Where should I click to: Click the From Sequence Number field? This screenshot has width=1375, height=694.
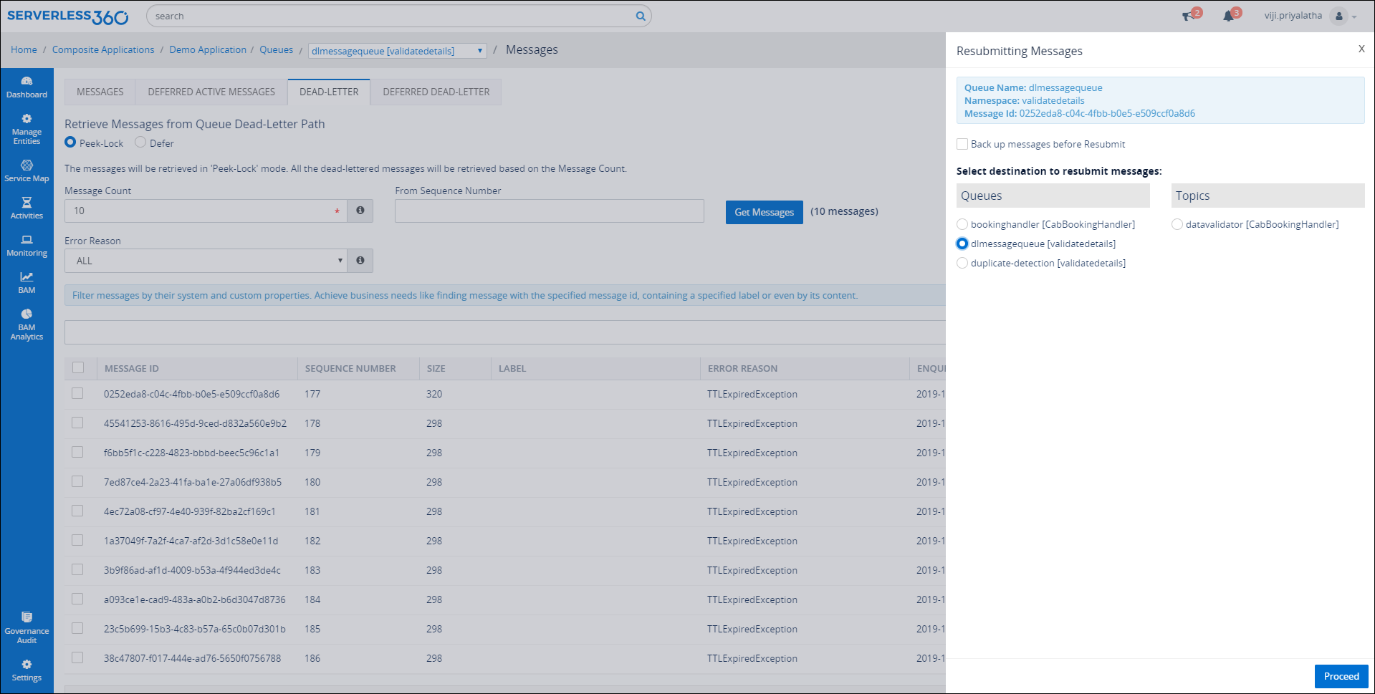(x=549, y=211)
